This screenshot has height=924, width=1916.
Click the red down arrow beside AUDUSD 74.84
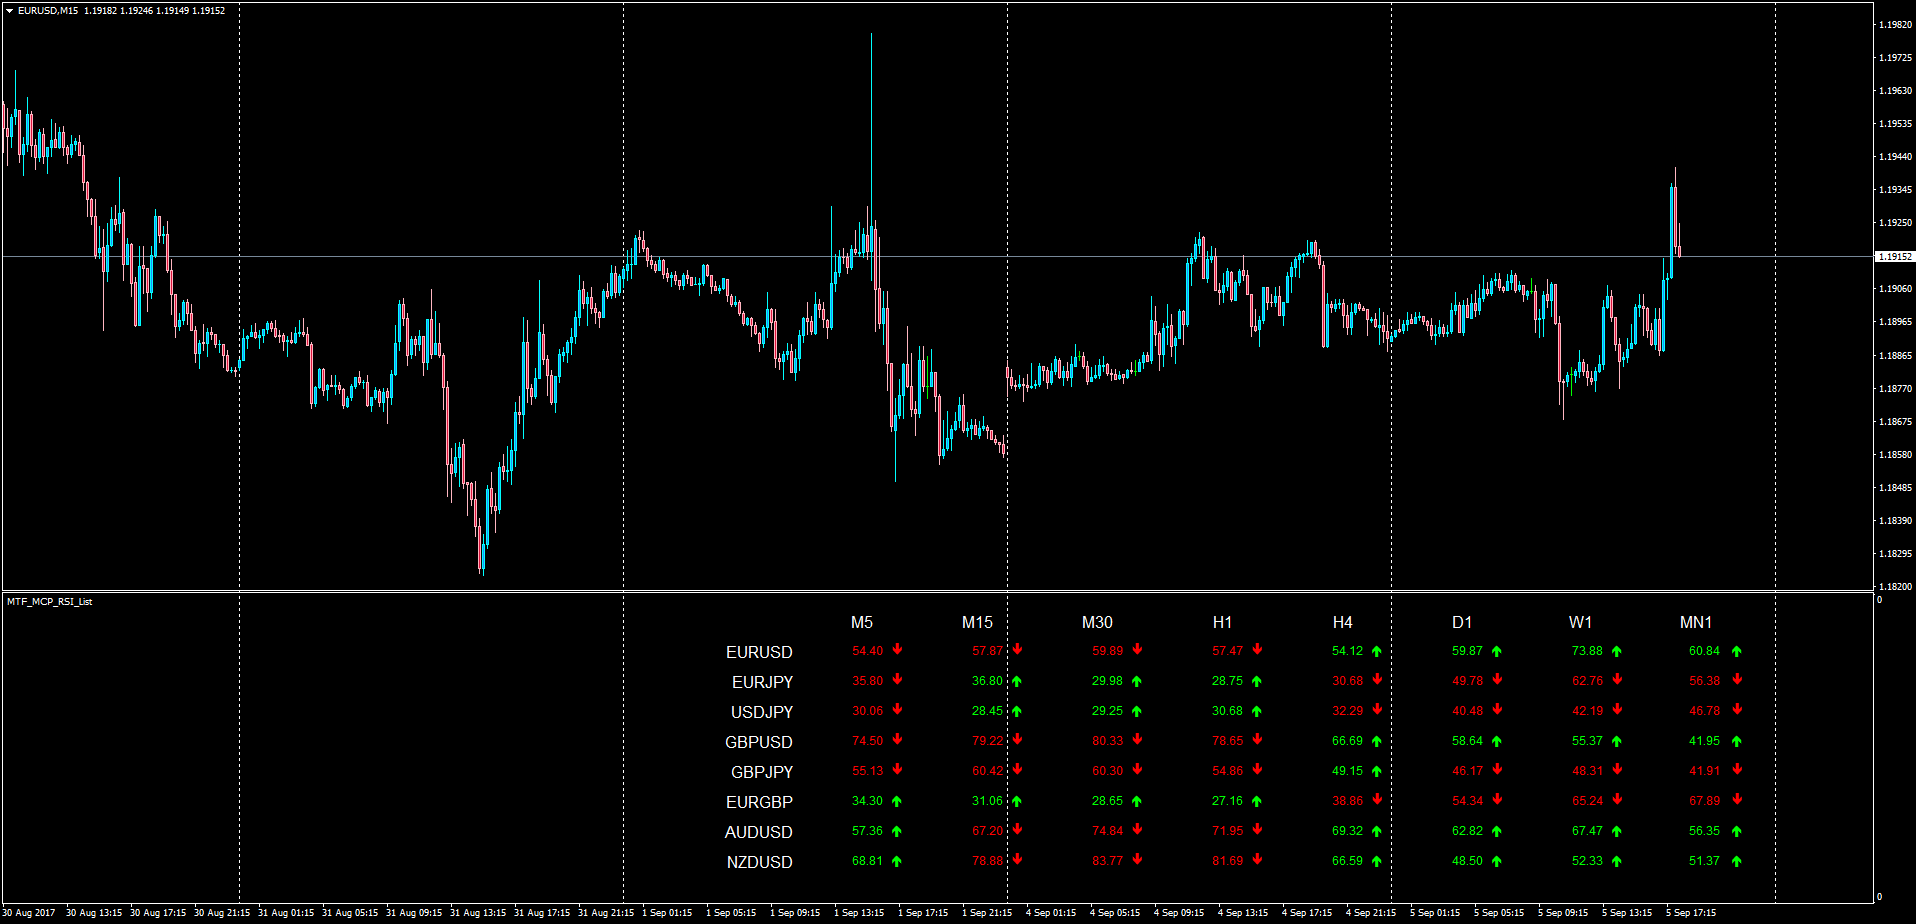(1137, 829)
